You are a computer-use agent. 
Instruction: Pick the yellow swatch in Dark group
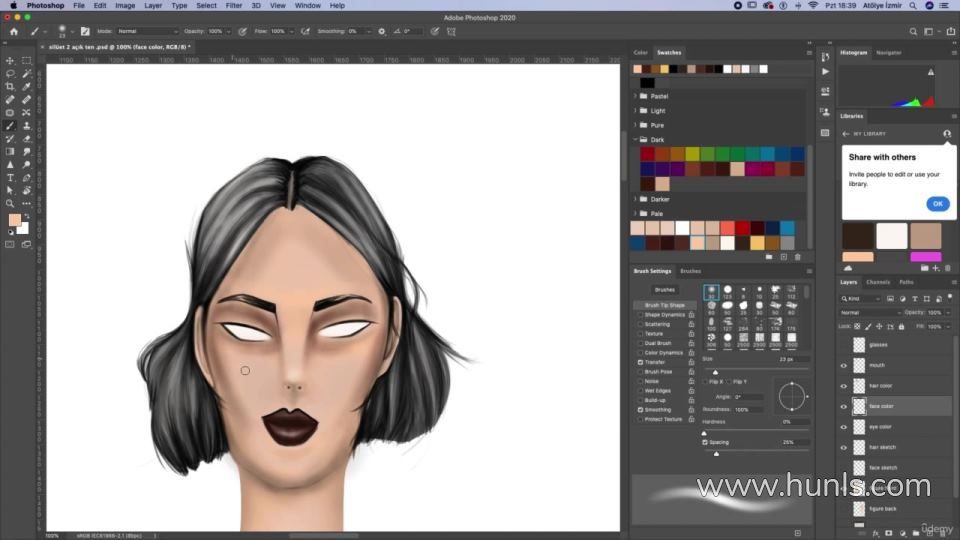pos(692,154)
